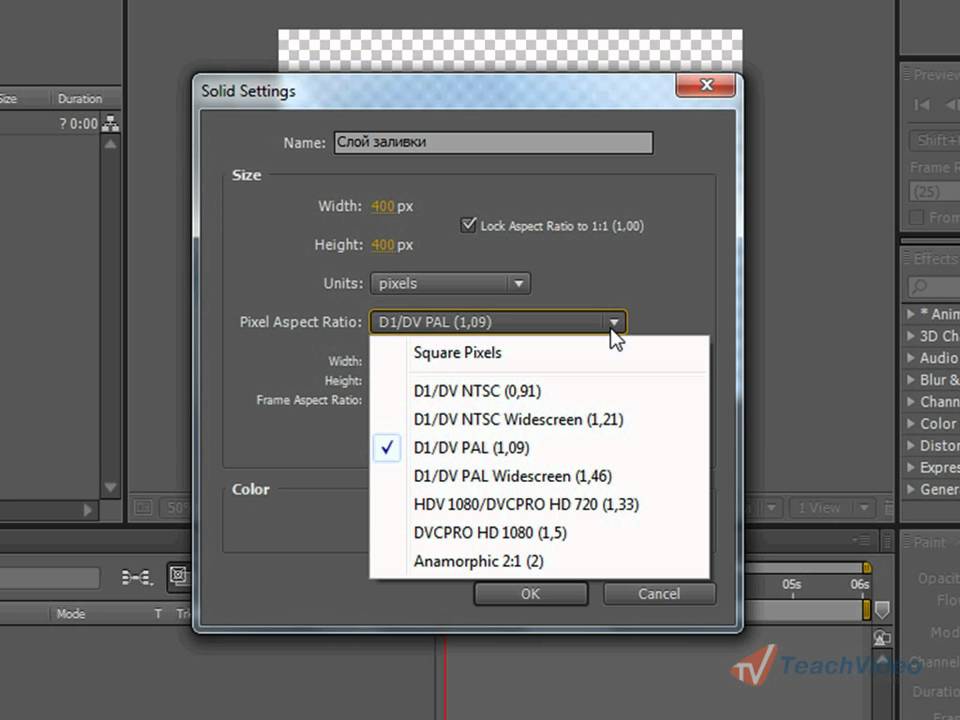The height and width of the screenshot is (720, 960).
Task: Click the project flowchart icon near 0:00
Action: [111, 124]
